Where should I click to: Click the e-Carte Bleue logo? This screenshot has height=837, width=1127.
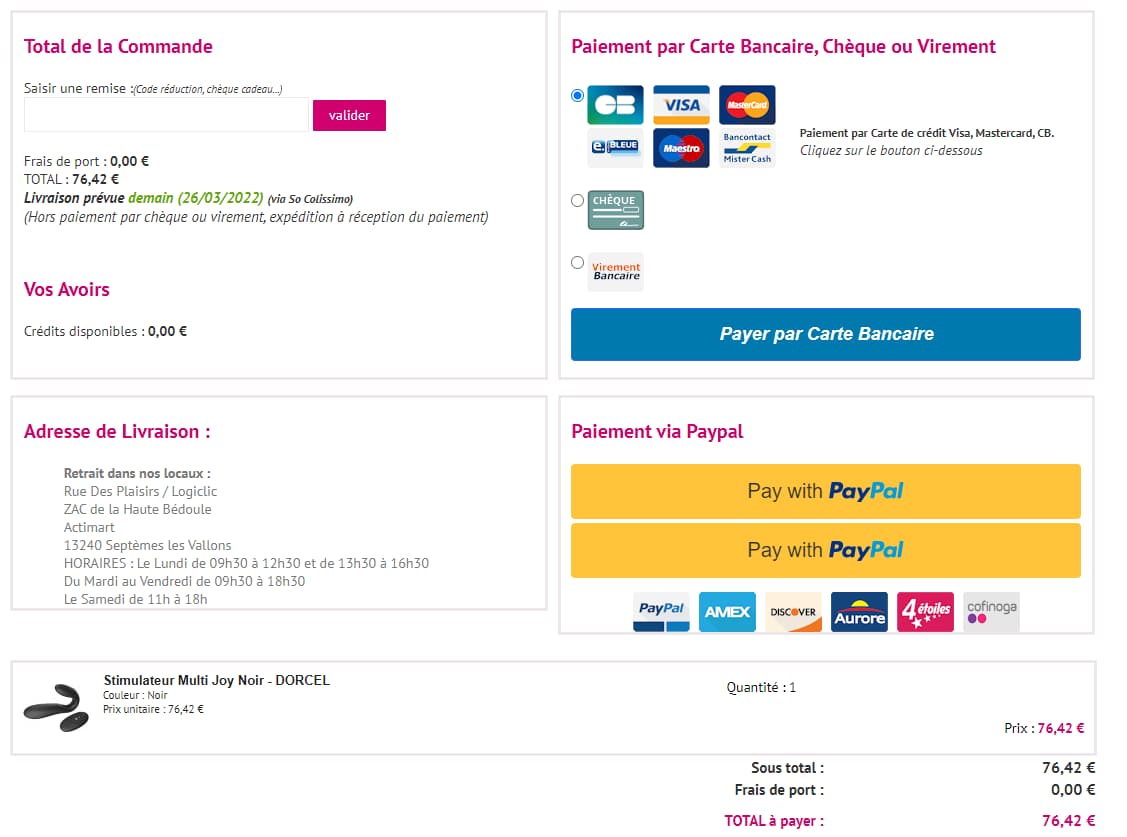pyautogui.click(x=615, y=148)
